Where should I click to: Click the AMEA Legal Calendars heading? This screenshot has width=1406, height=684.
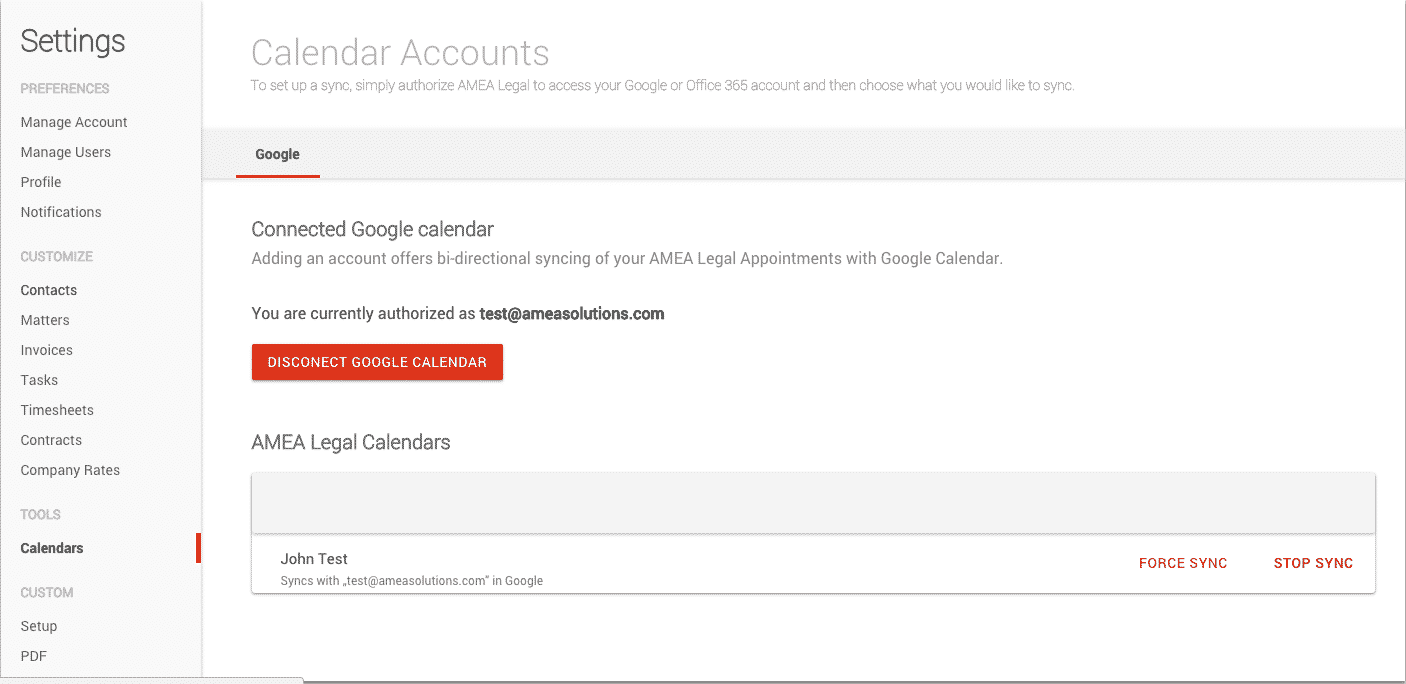(x=351, y=442)
